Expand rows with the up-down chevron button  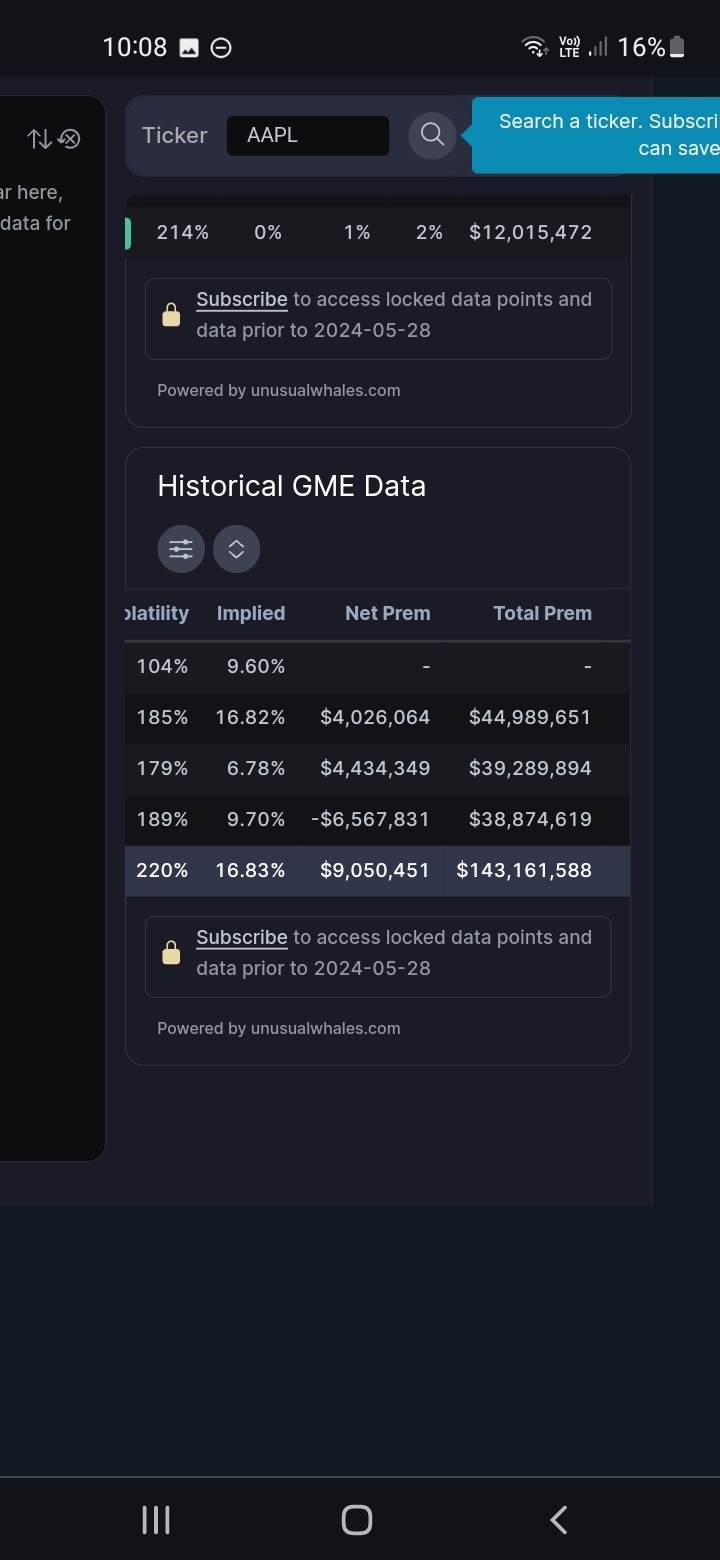[x=236, y=549]
